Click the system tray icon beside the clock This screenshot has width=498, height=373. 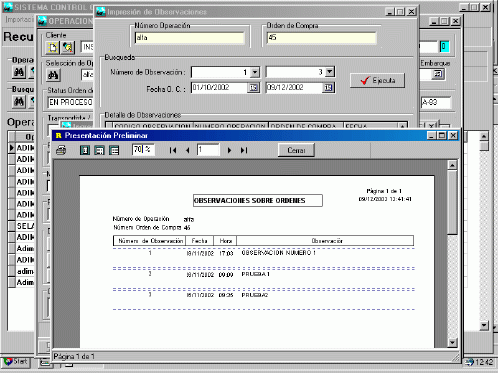click(470, 362)
